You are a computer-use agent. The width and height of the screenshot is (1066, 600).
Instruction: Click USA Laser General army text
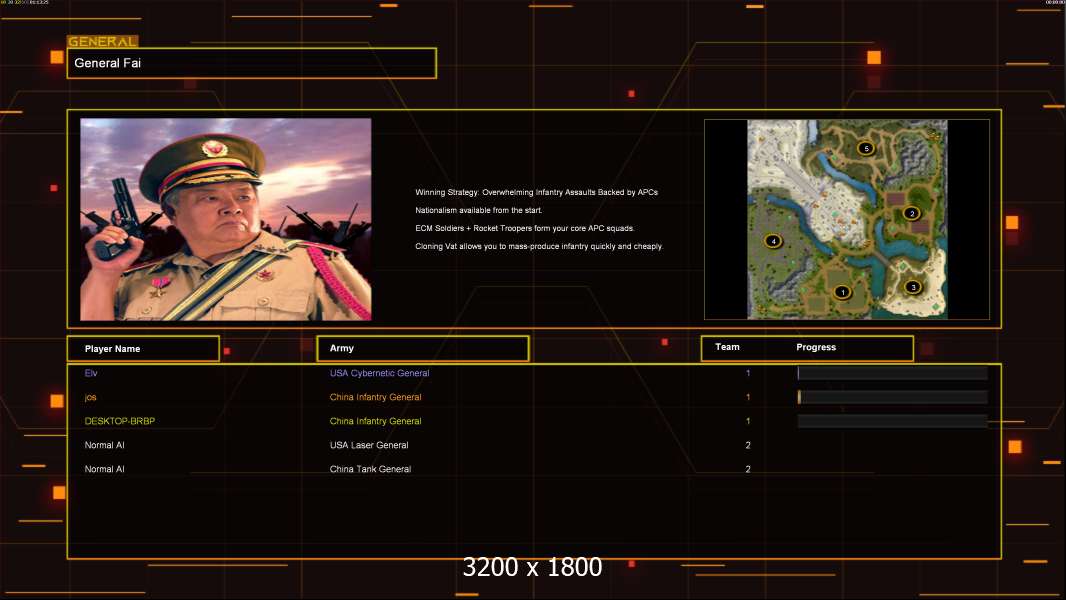coord(369,445)
